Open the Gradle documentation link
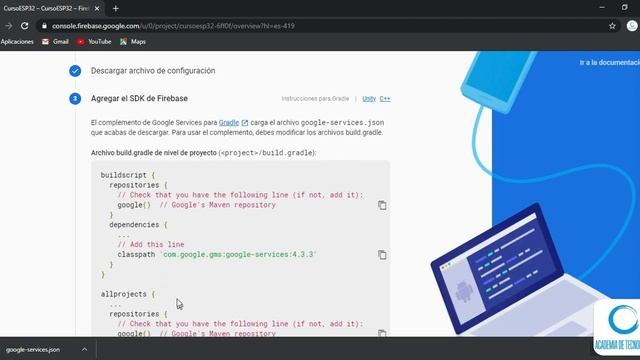The image size is (640, 360). point(229,122)
